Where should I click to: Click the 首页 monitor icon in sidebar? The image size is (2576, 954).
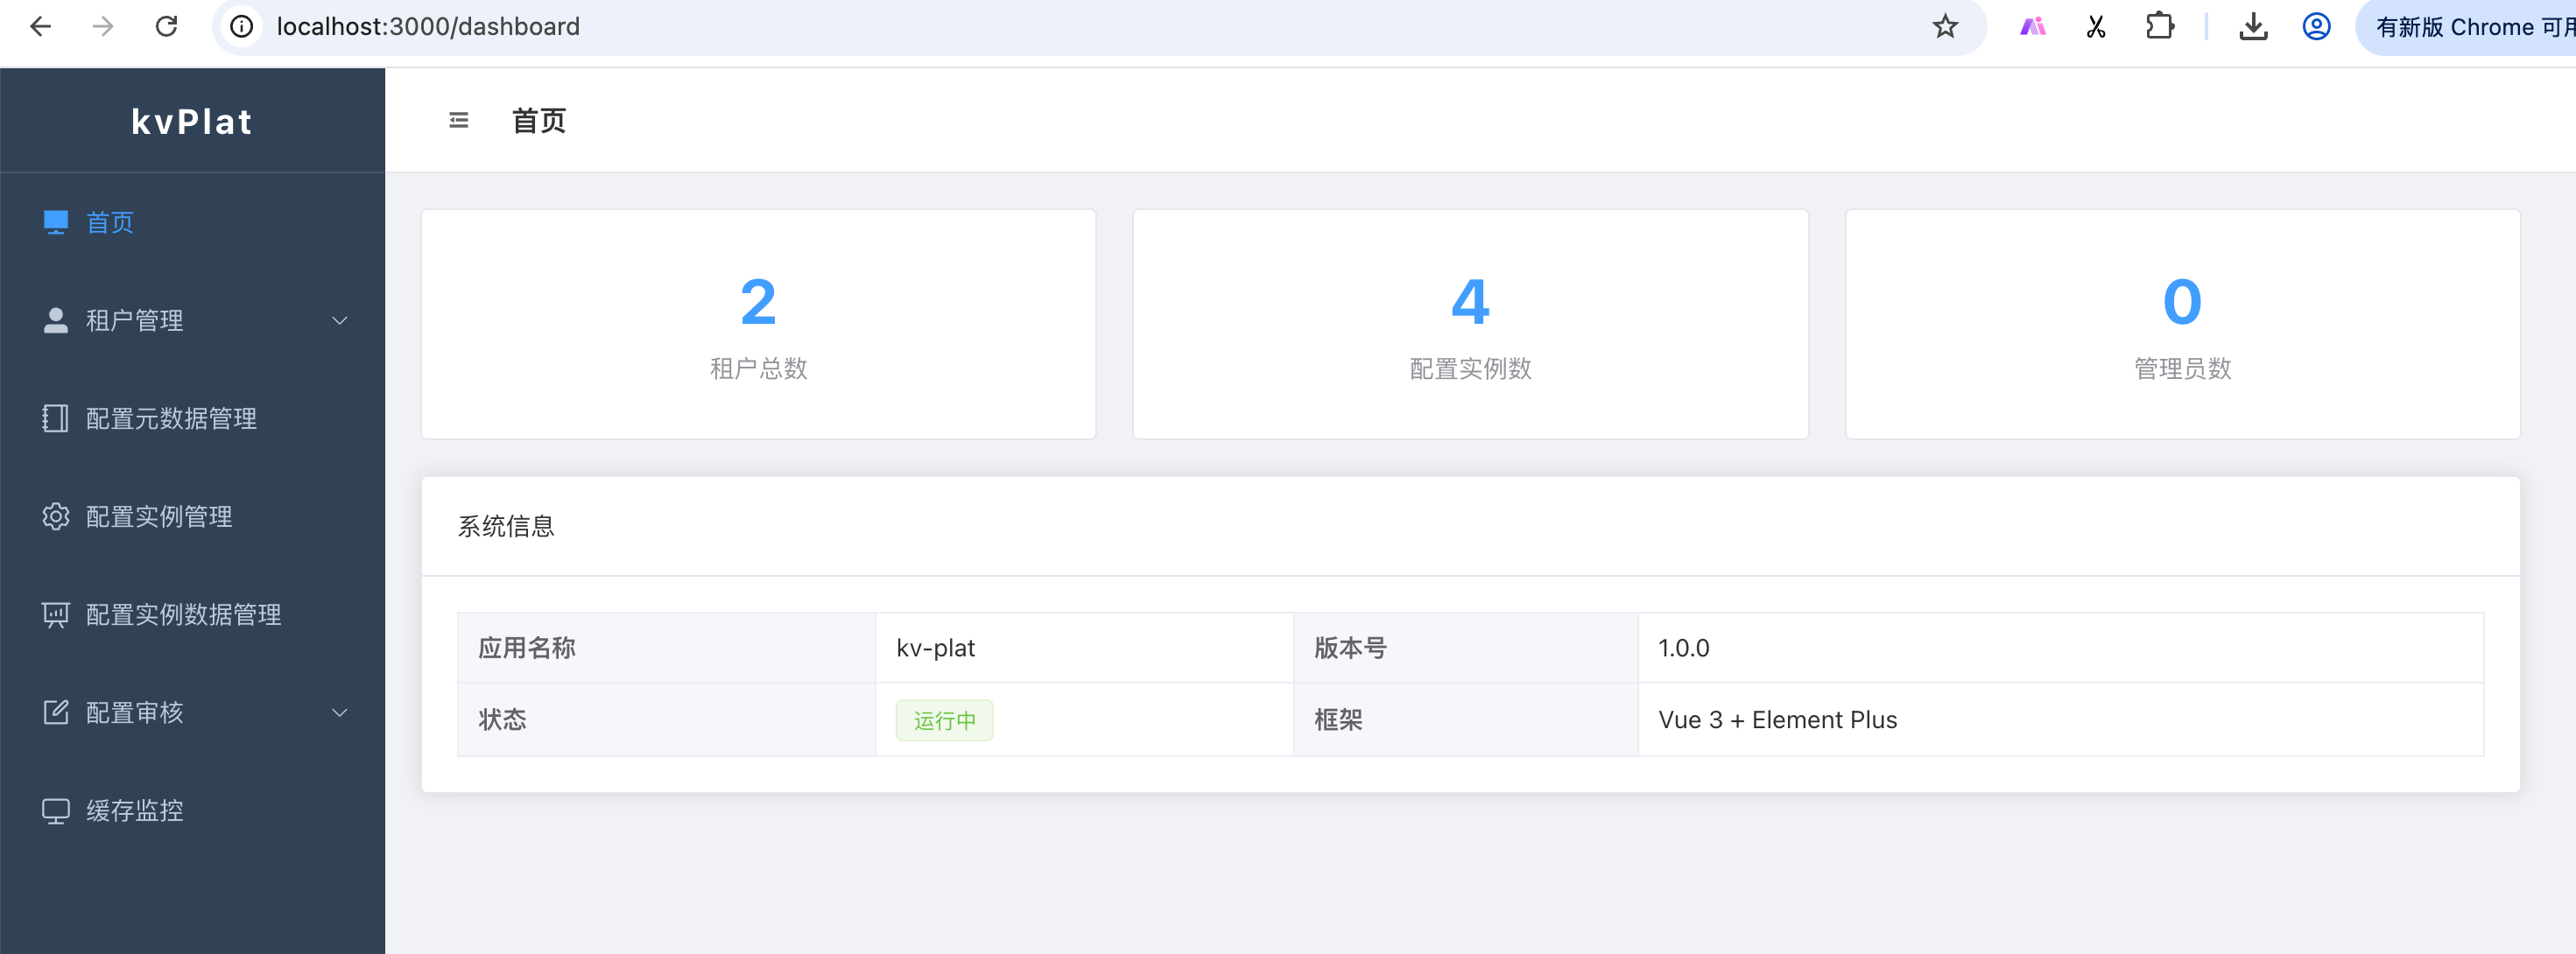pos(56,222)
